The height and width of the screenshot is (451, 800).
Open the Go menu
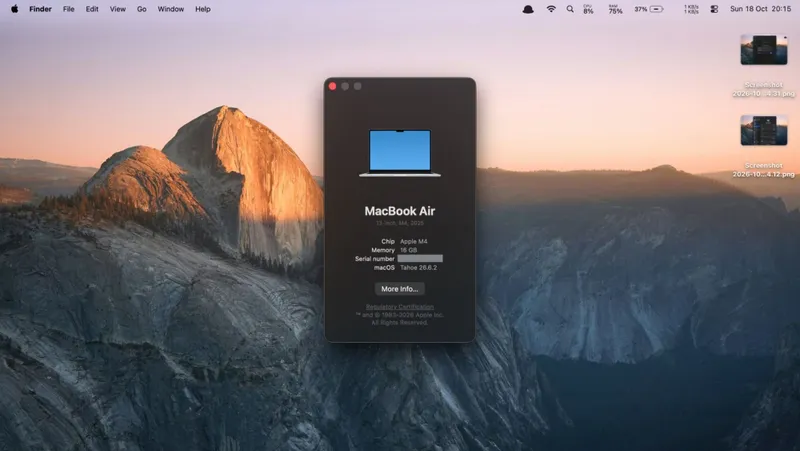(141, 9)
